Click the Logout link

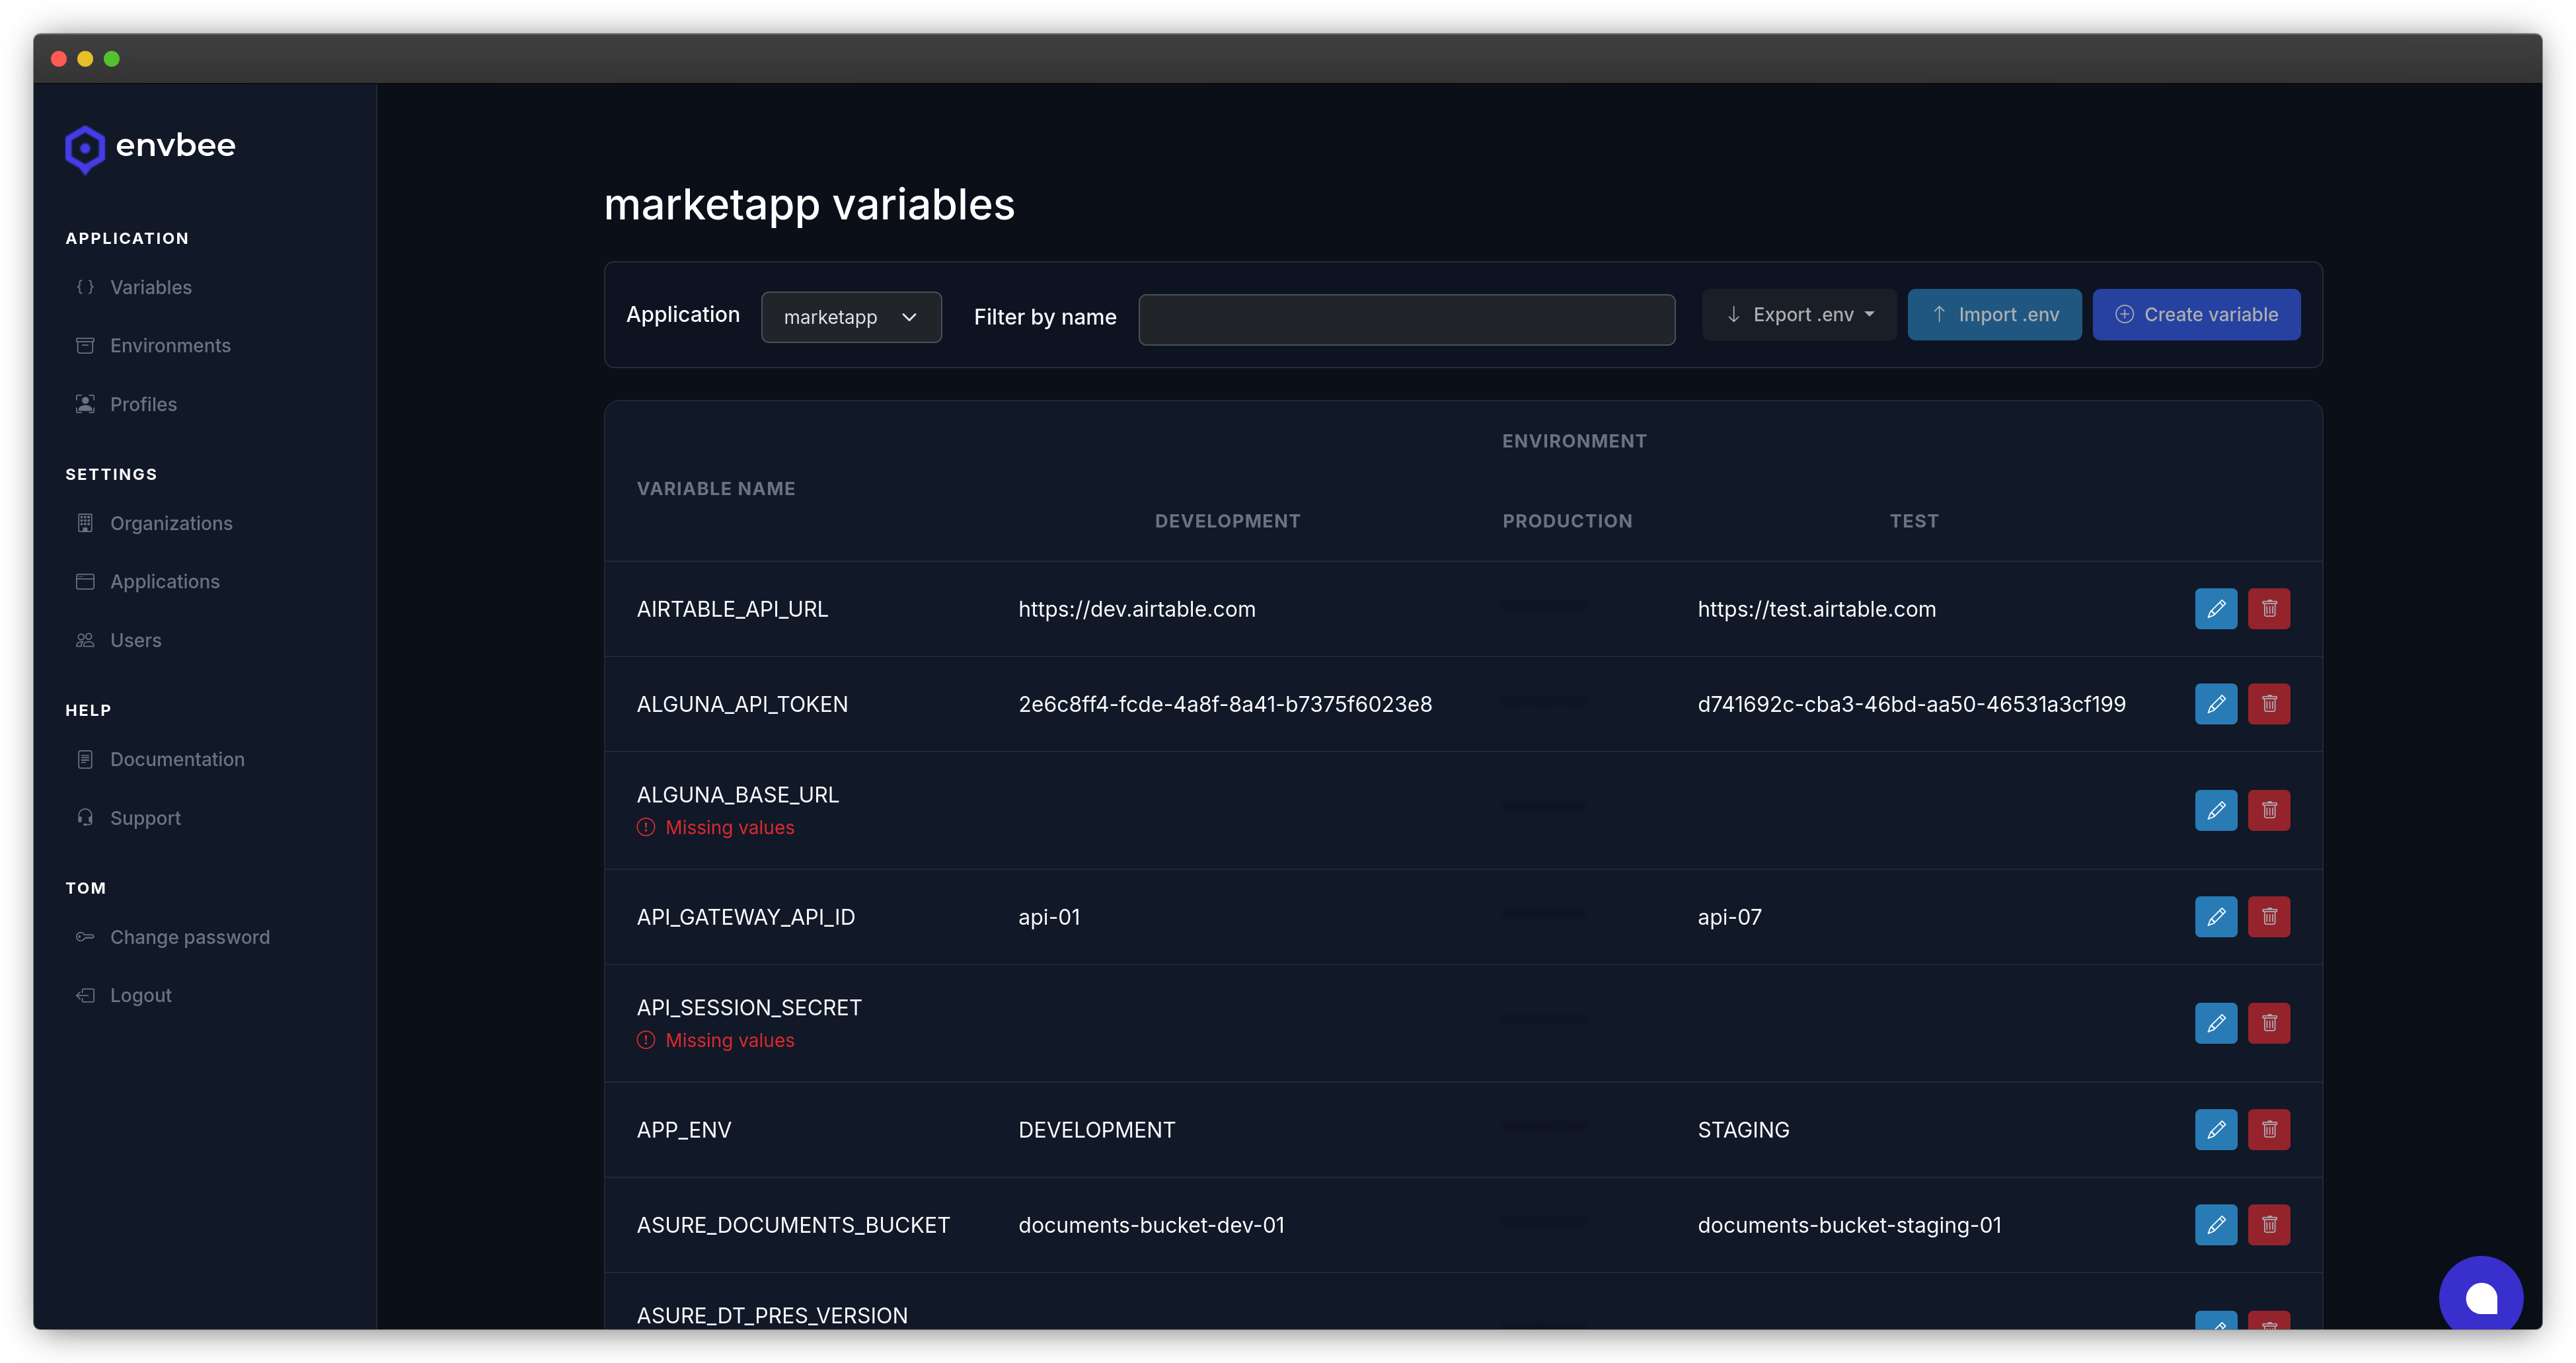[x=140, y=995]
